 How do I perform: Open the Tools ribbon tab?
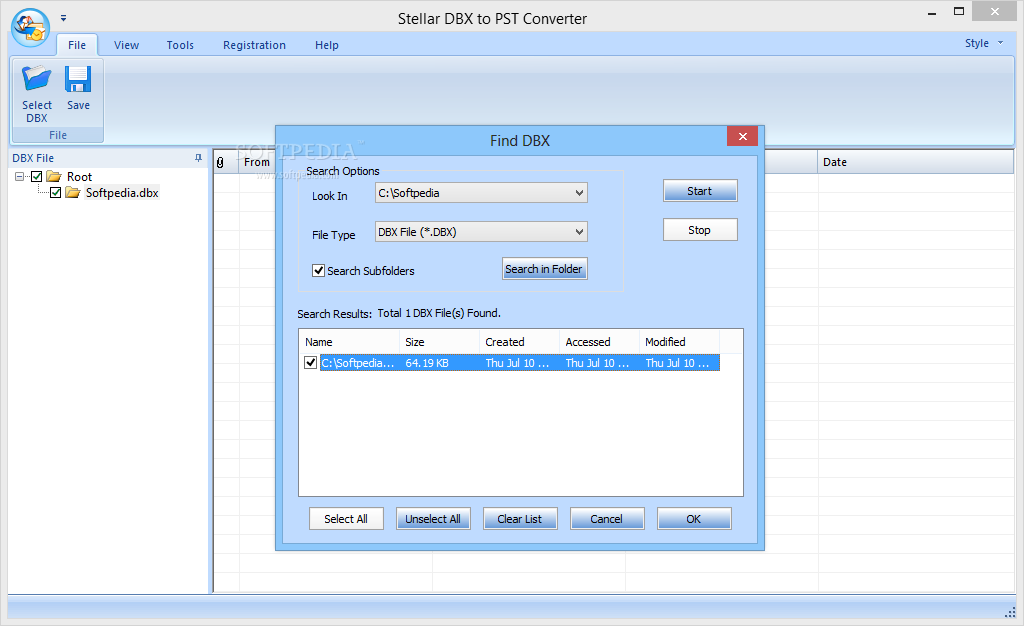[x=180, y=45]
